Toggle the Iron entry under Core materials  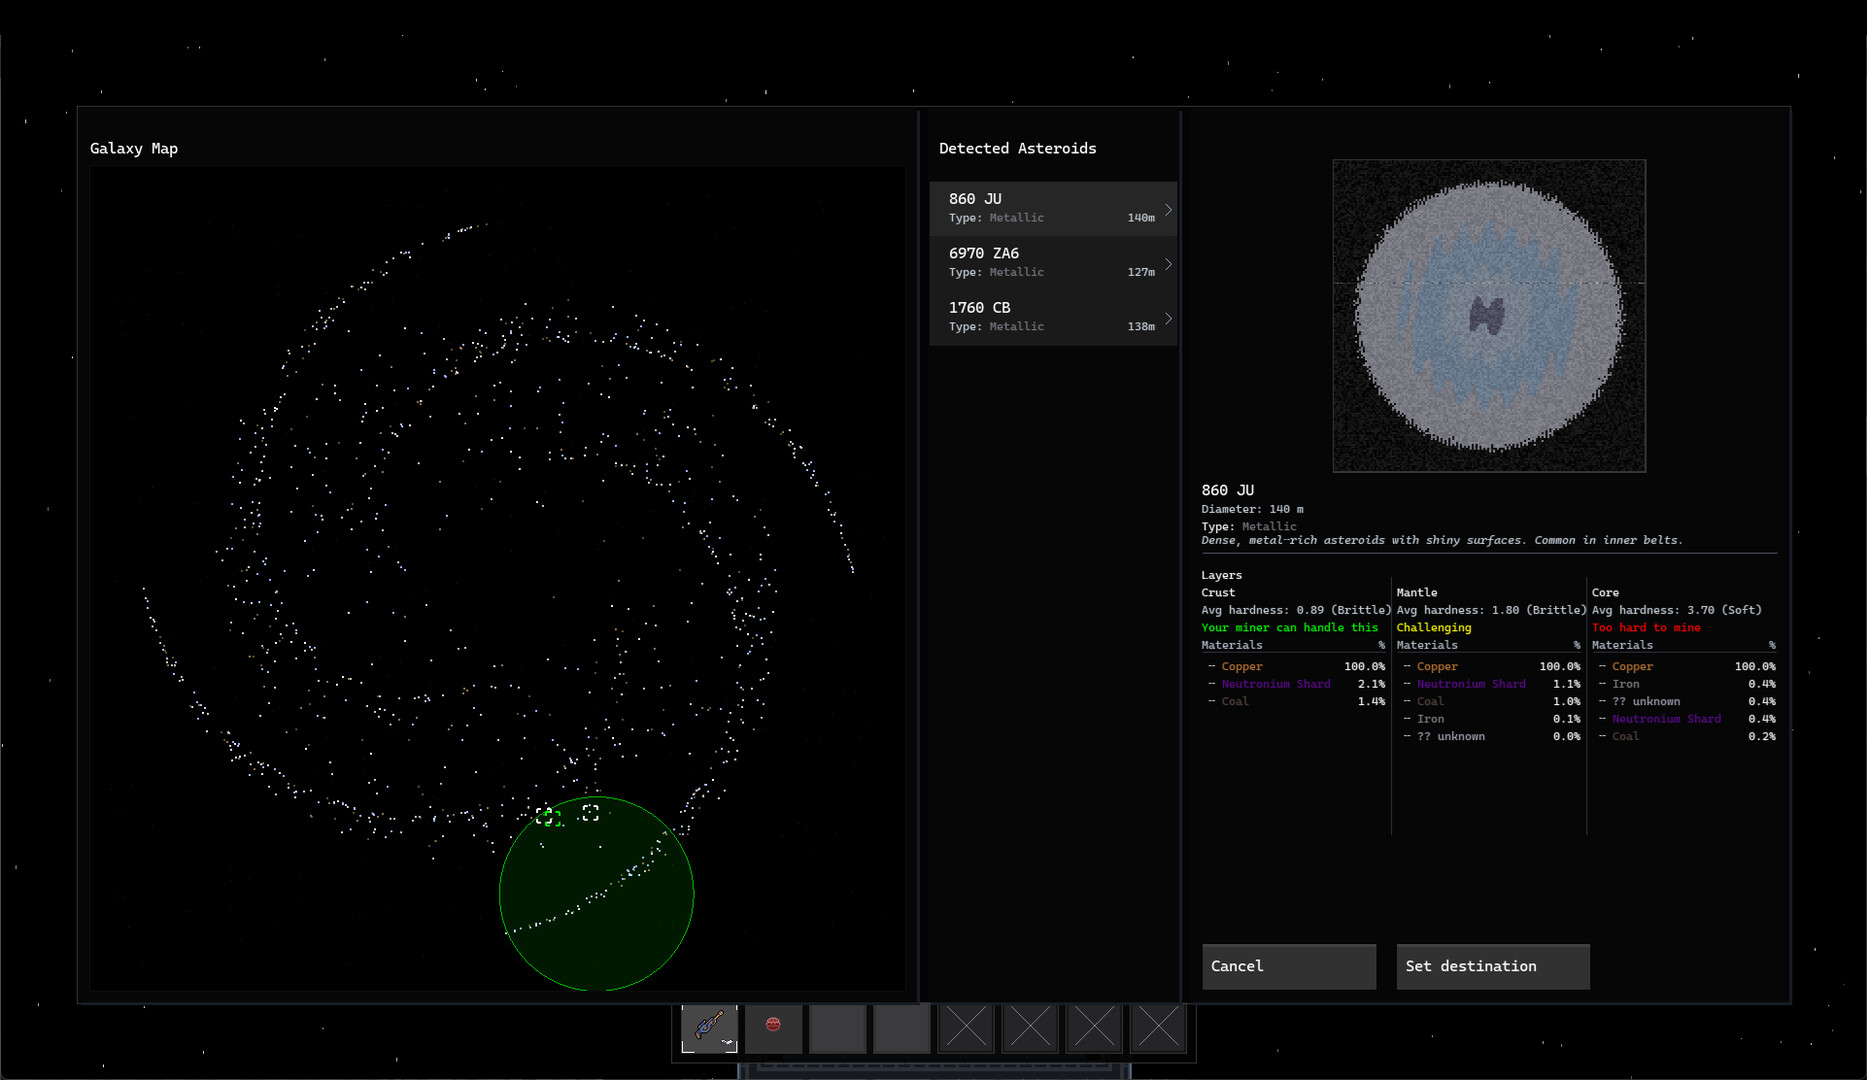[x=1626, y=684]
